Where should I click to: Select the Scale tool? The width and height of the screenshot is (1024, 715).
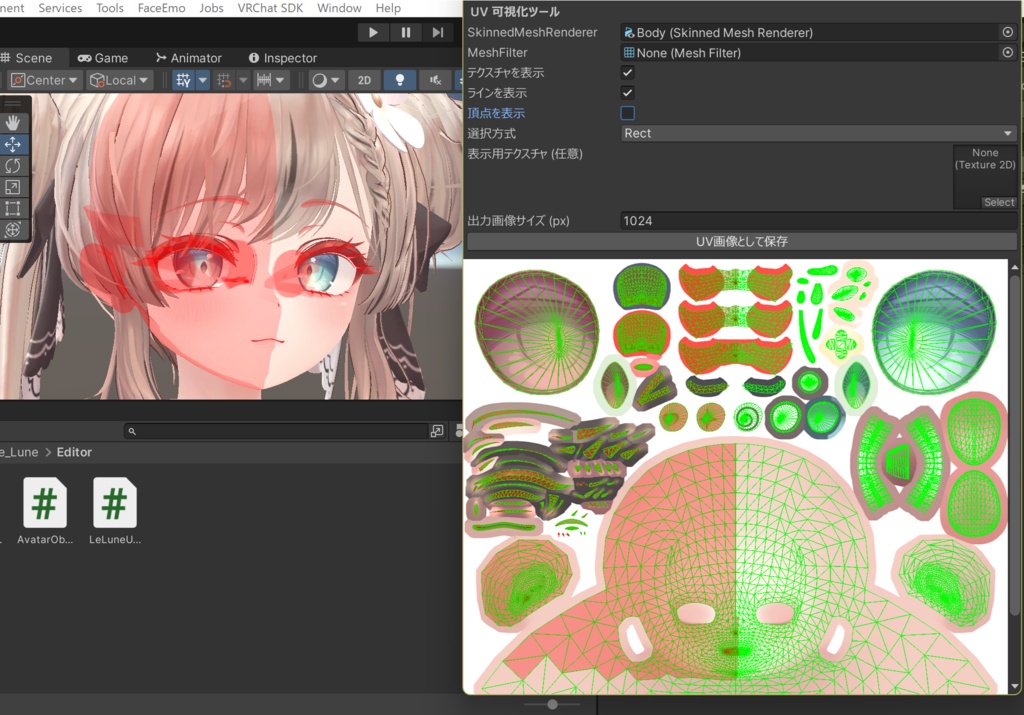pos(12,187)
